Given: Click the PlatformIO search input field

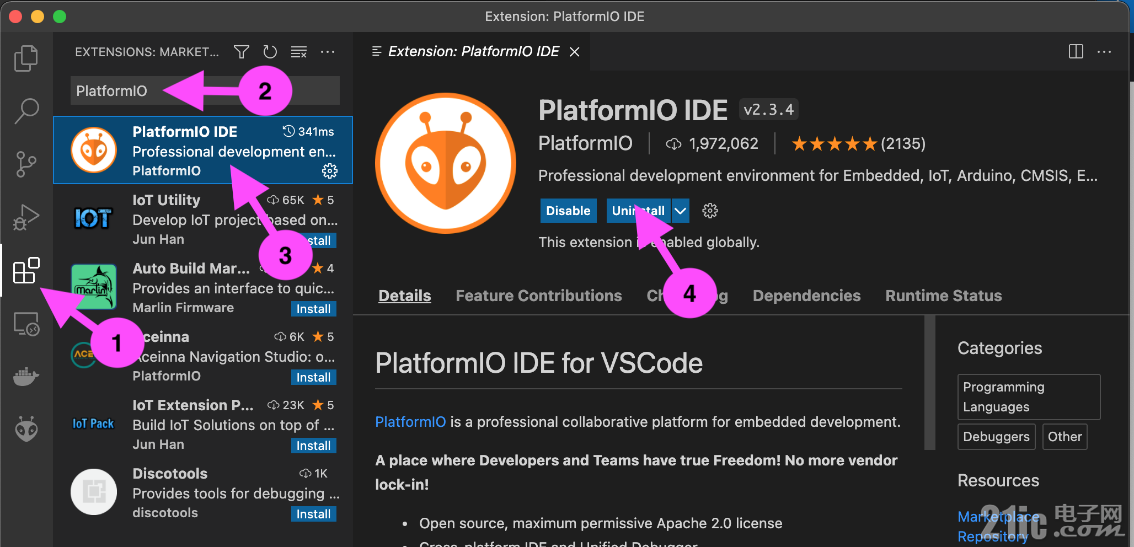Looking at the screenshot, I should click(x=205, y=91).
